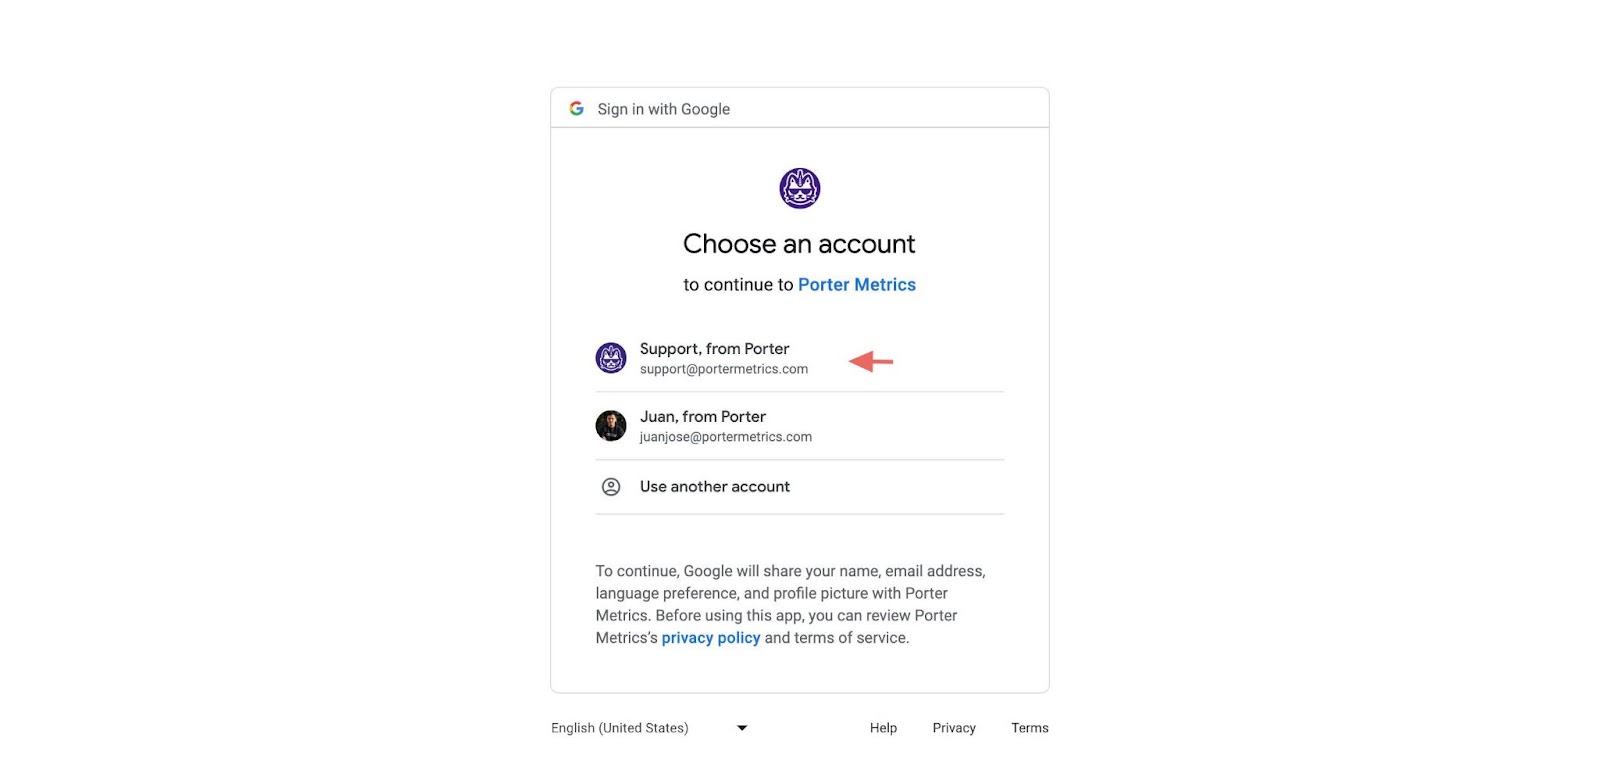Open the language dropdown arrow
The width and height of the screenshot is (1600, 780).
(742, 728)
